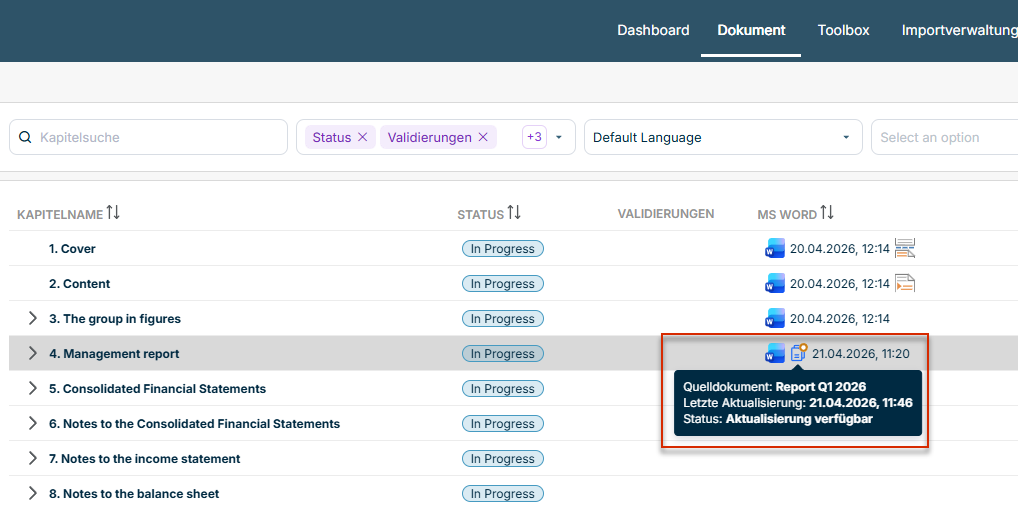Click the page layout icon in Cover row
This screenshot has height=509, width=1018.
pyautogui.click(x=905, y=249)
